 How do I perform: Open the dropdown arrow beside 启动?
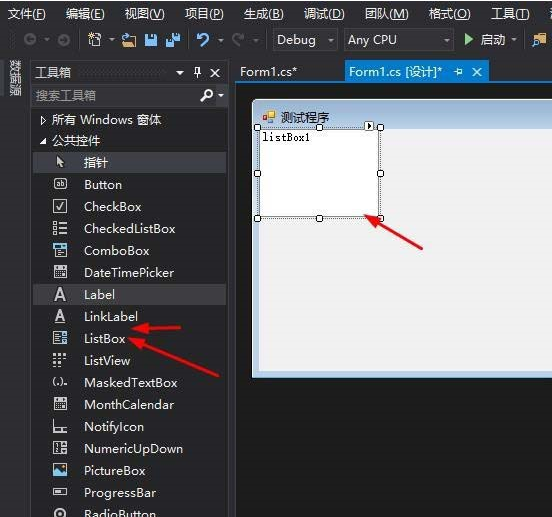click(514, 39)
